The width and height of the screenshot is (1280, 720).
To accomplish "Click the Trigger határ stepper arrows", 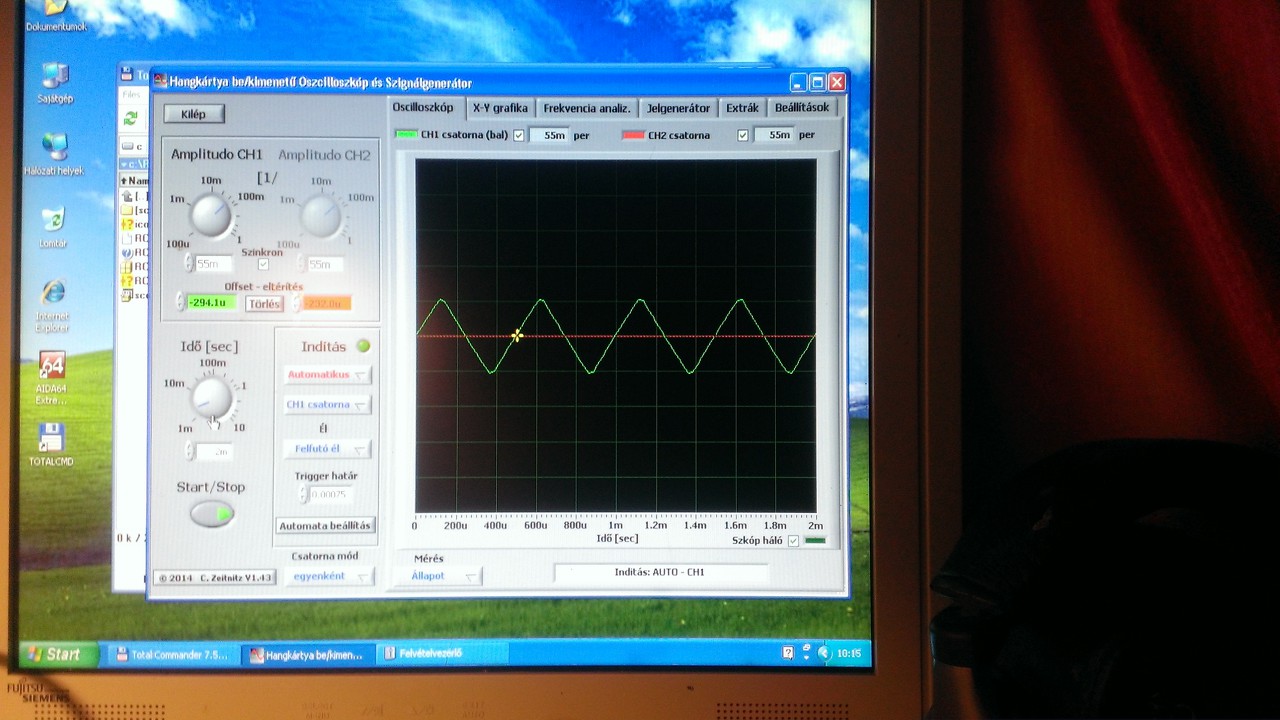I will (x=301, y=494).
